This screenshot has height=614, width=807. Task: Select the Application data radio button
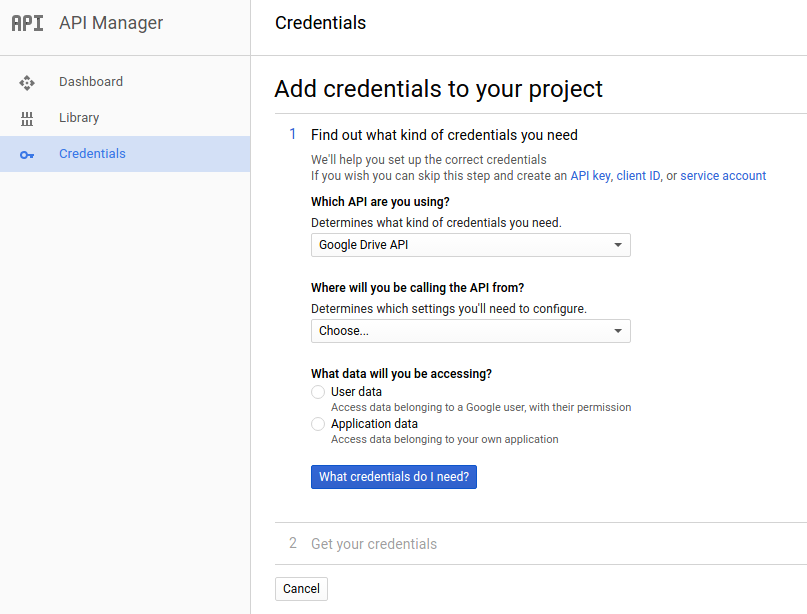(318, 424)
